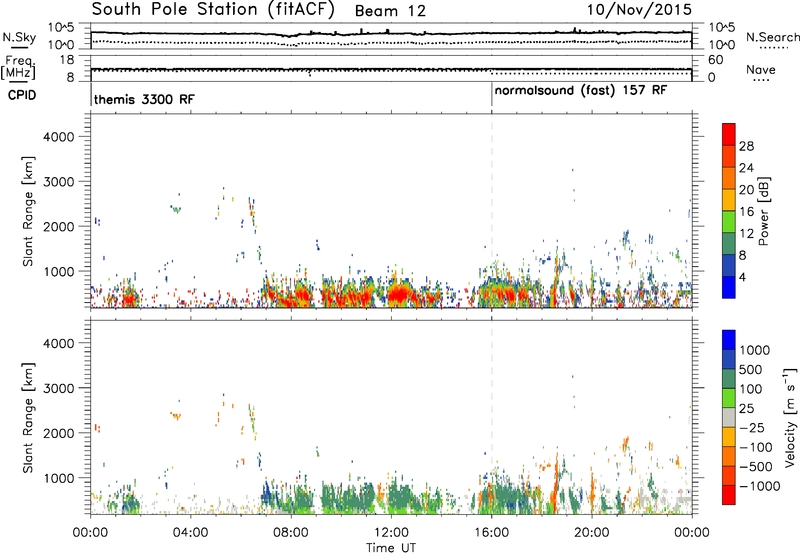Click the "12:00" time tick label
The height and width of the screenshot is (554, 800).
391,533
